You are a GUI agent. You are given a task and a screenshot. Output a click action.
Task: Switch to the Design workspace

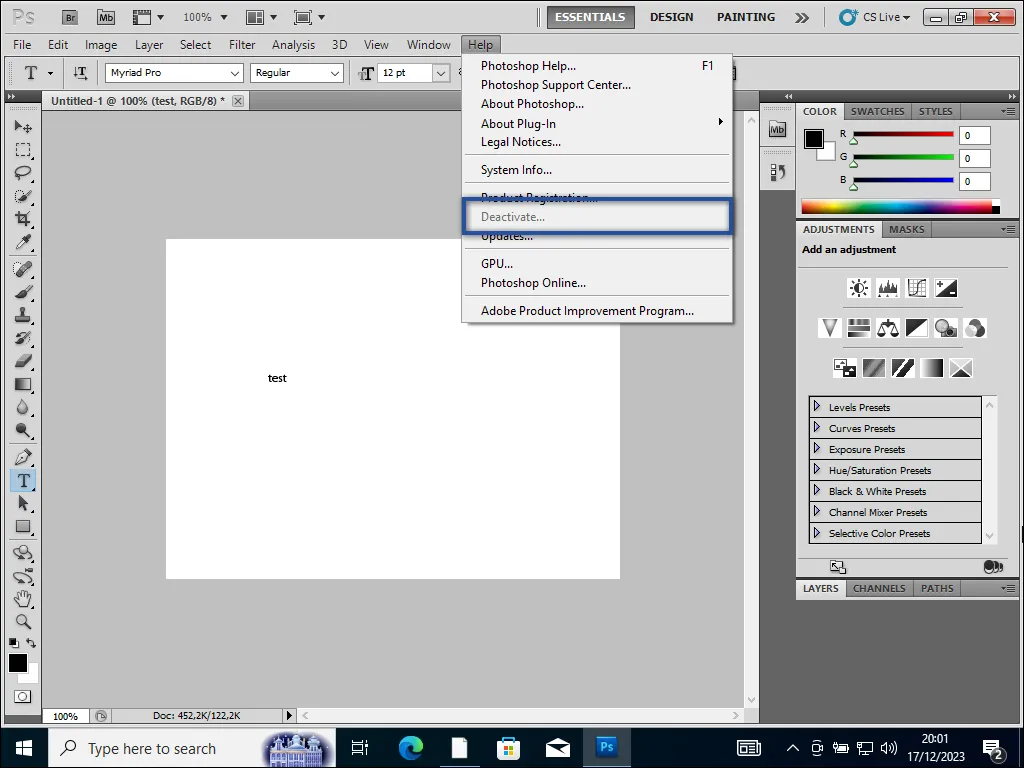click(671, 18)
